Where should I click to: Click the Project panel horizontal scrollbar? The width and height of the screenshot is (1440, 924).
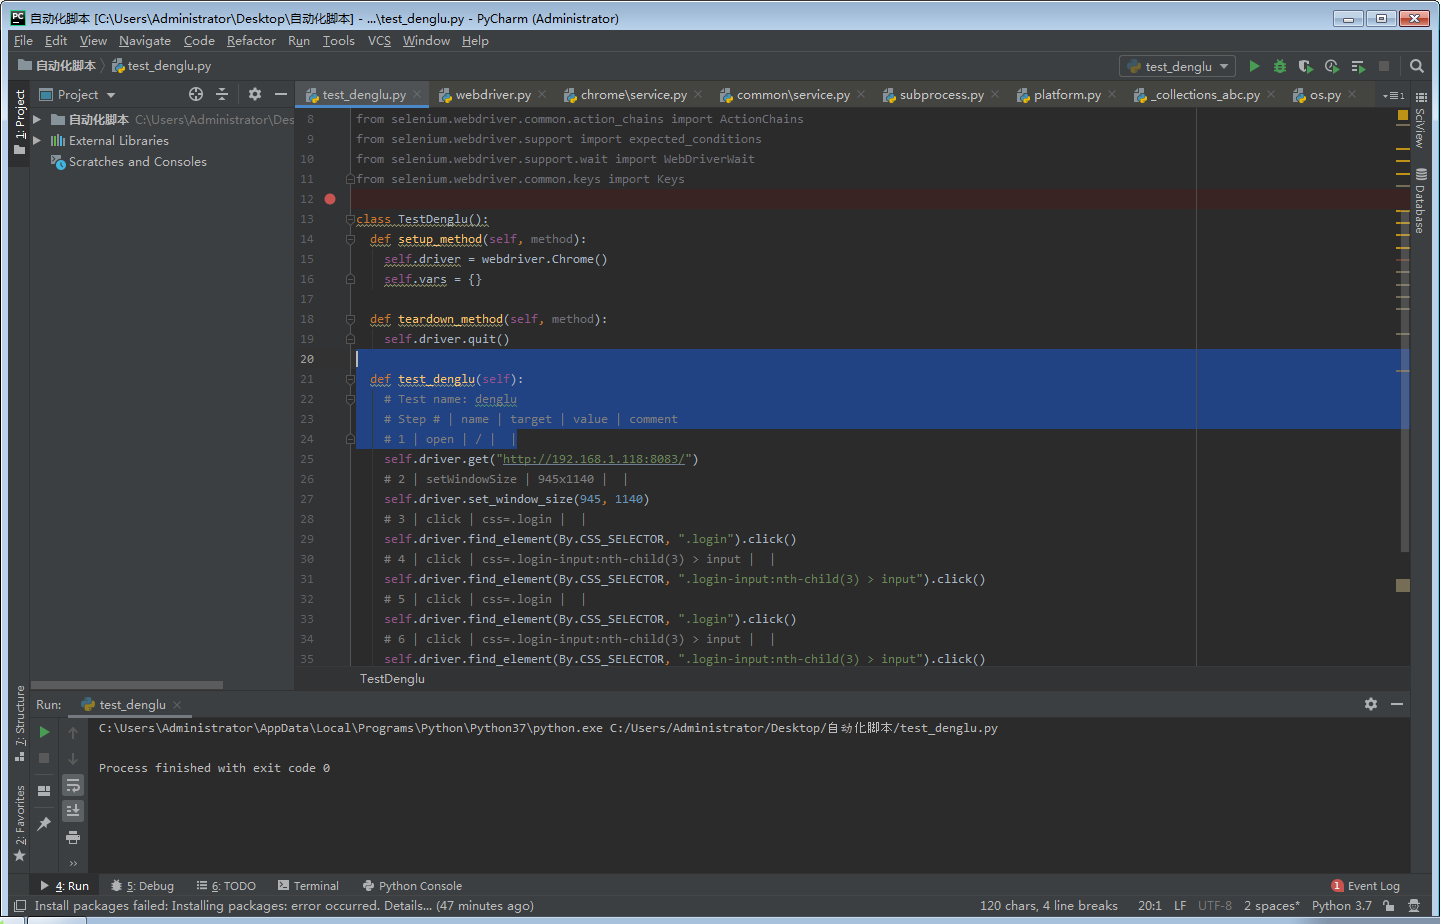pyautogui.click(x=127, y=685)
